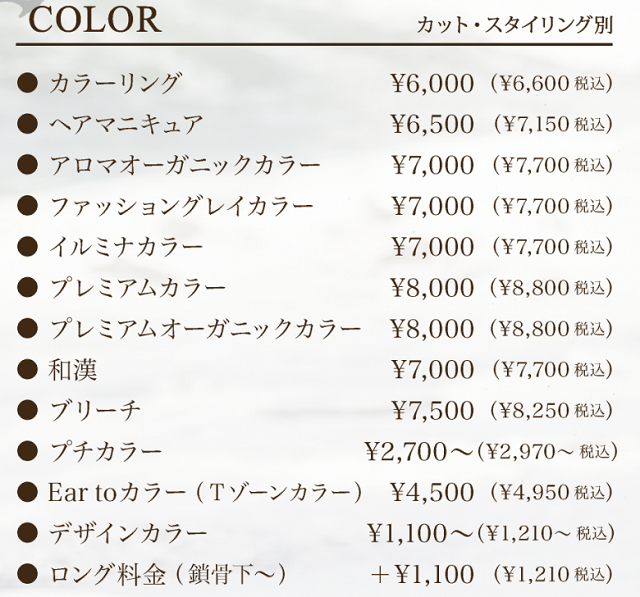Screen dimensions: 640x597
Task: Click the bullet beside カラーリング
Action: point(27,83)
